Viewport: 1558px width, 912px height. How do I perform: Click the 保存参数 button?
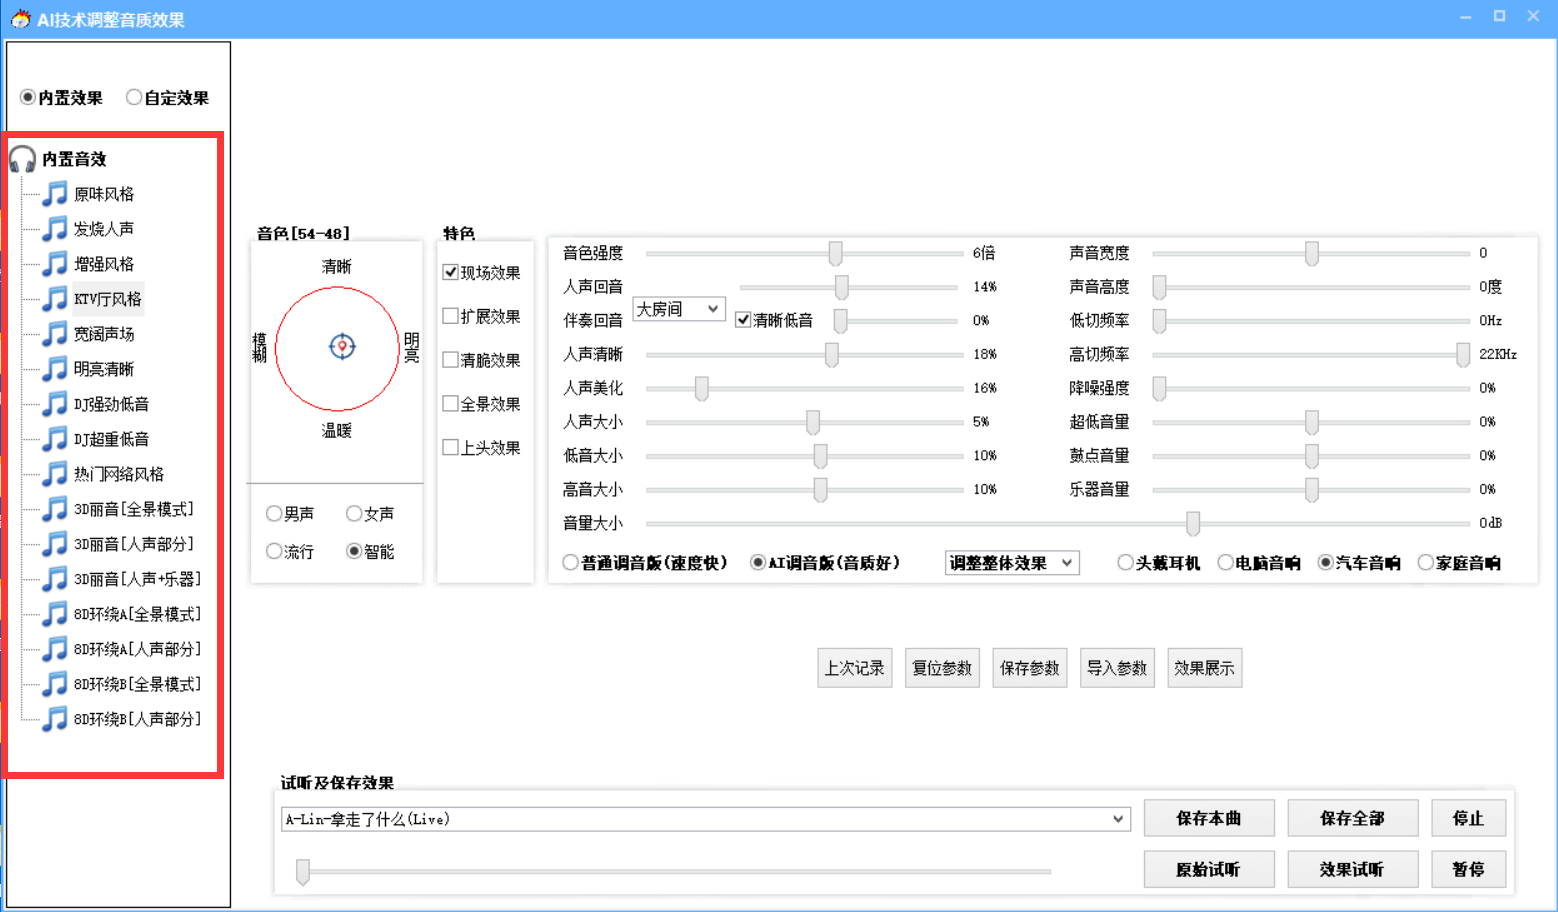[x=1029, y=668]
